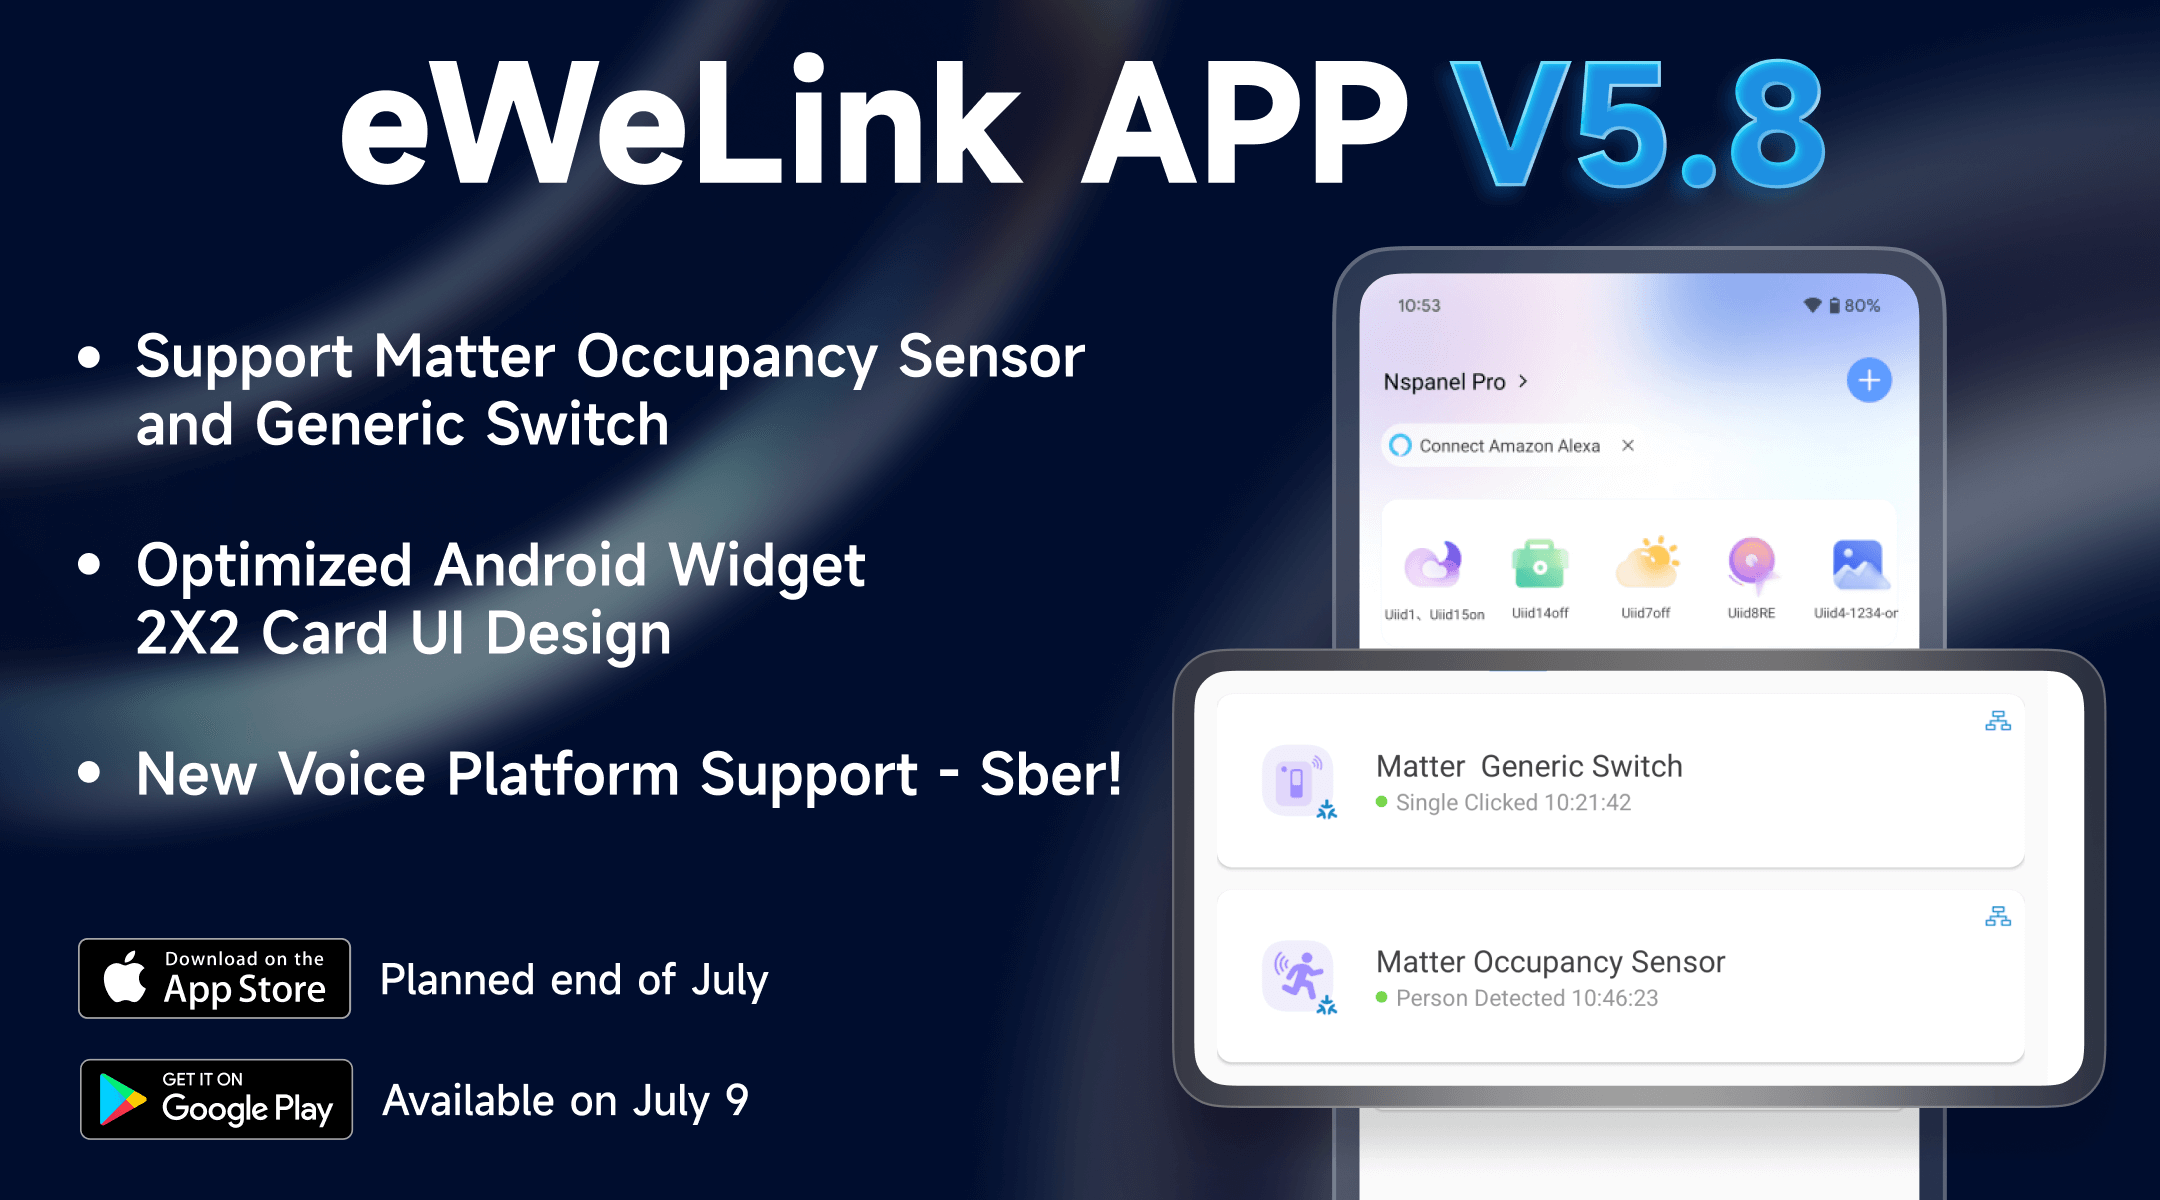Click the Matter Generic Switch icon

(x=1297, y=782)
